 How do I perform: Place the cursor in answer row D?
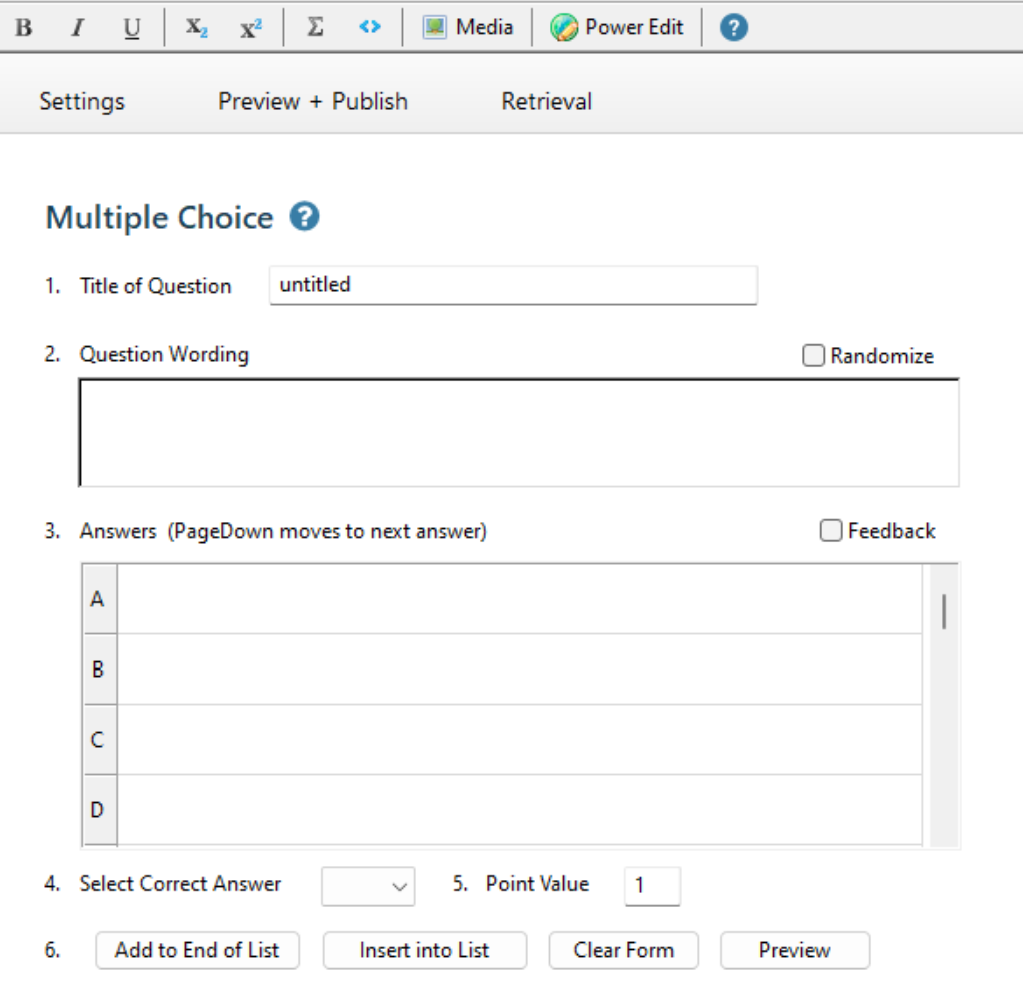520,810
